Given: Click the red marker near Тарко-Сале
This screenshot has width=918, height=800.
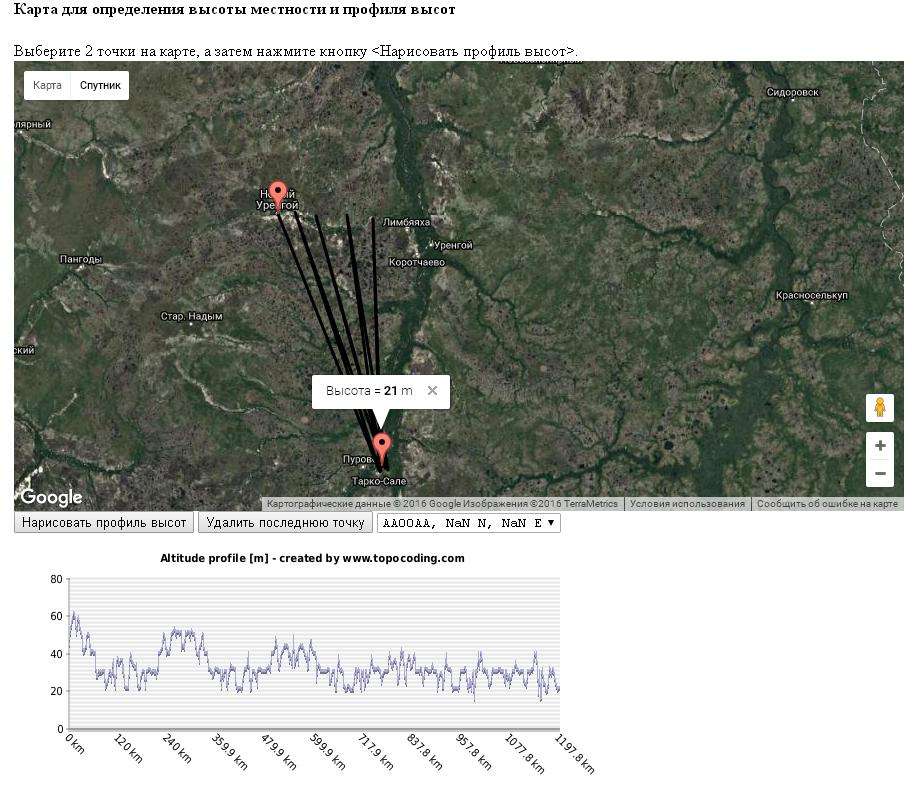Looking at the screenshot, I should coord(381,446).
